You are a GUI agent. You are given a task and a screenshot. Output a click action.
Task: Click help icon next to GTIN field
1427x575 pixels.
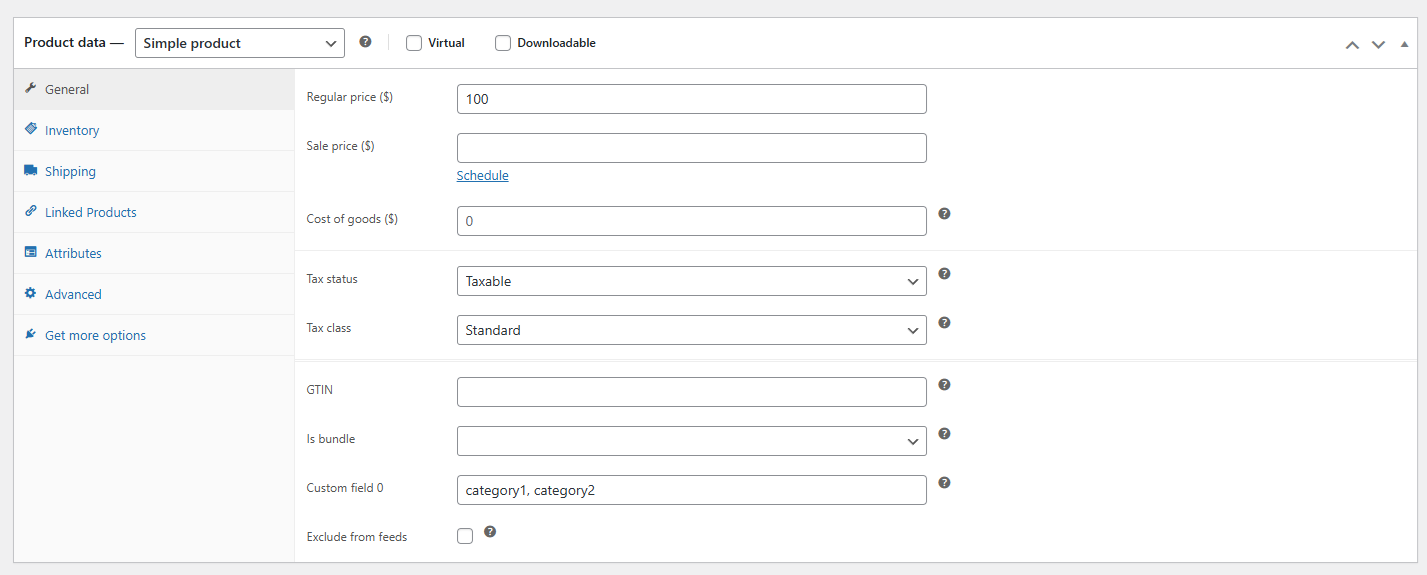[944, 385]
